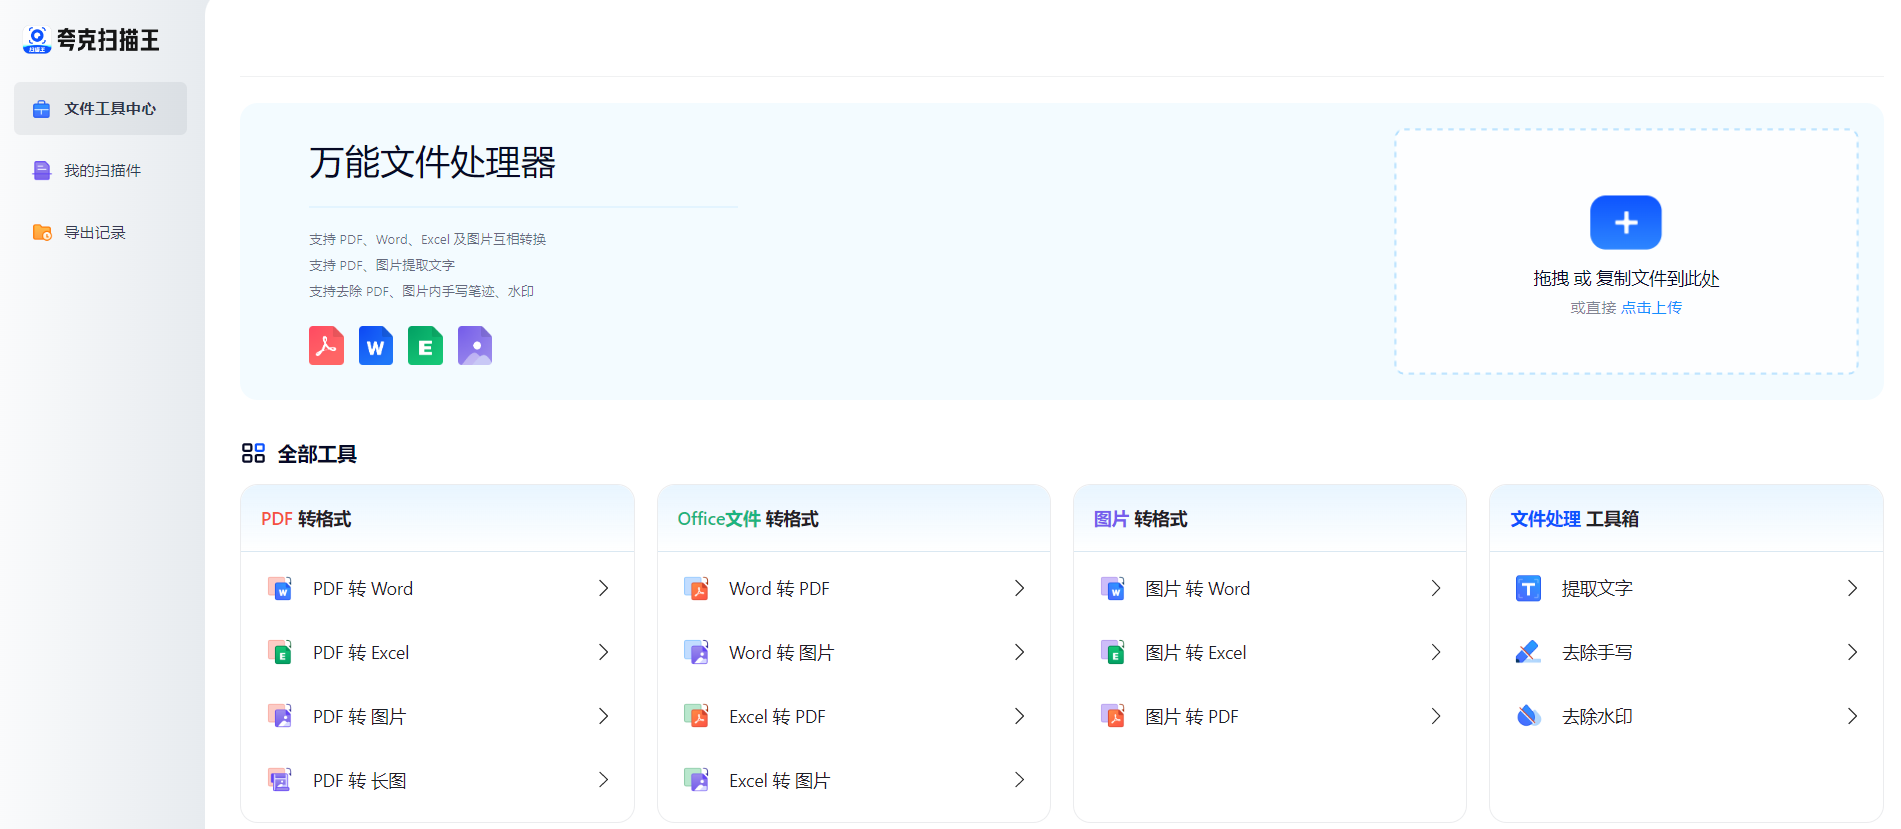
Task: Expand 图片 转 Word chevron arrow
Action: coord(1435,588)
